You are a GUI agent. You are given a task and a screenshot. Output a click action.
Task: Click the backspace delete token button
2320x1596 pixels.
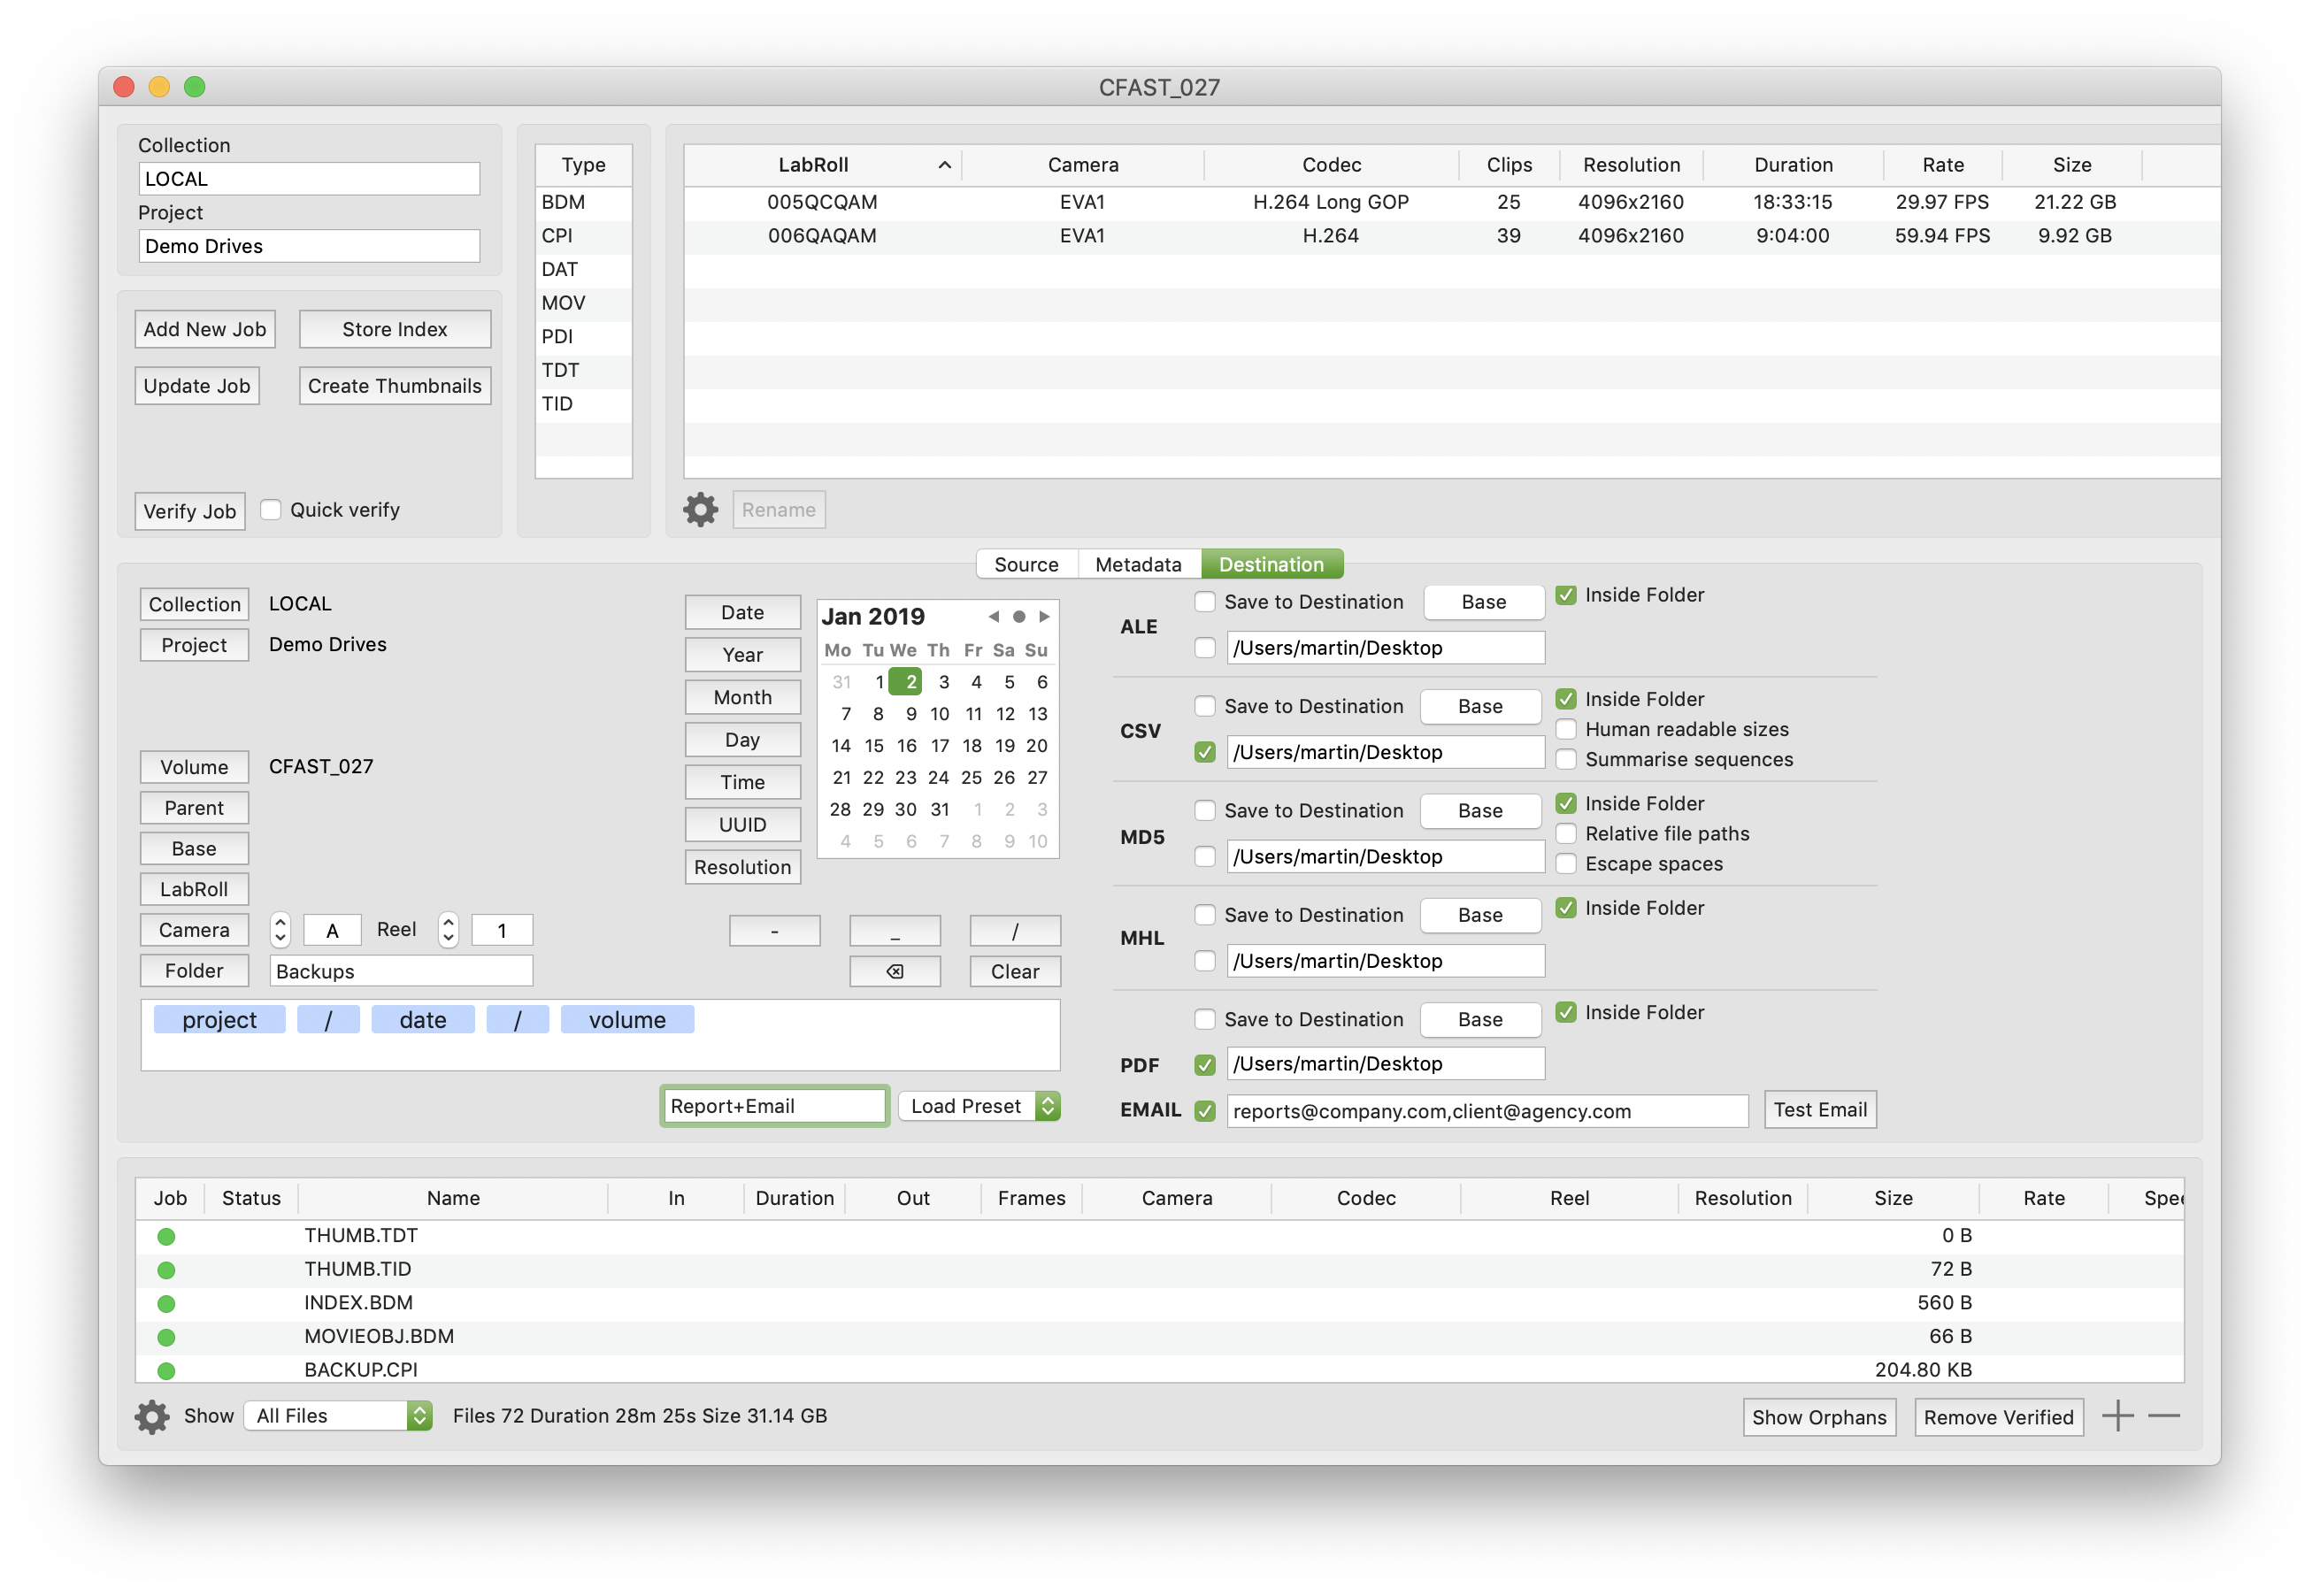click(x=894, y=972)
